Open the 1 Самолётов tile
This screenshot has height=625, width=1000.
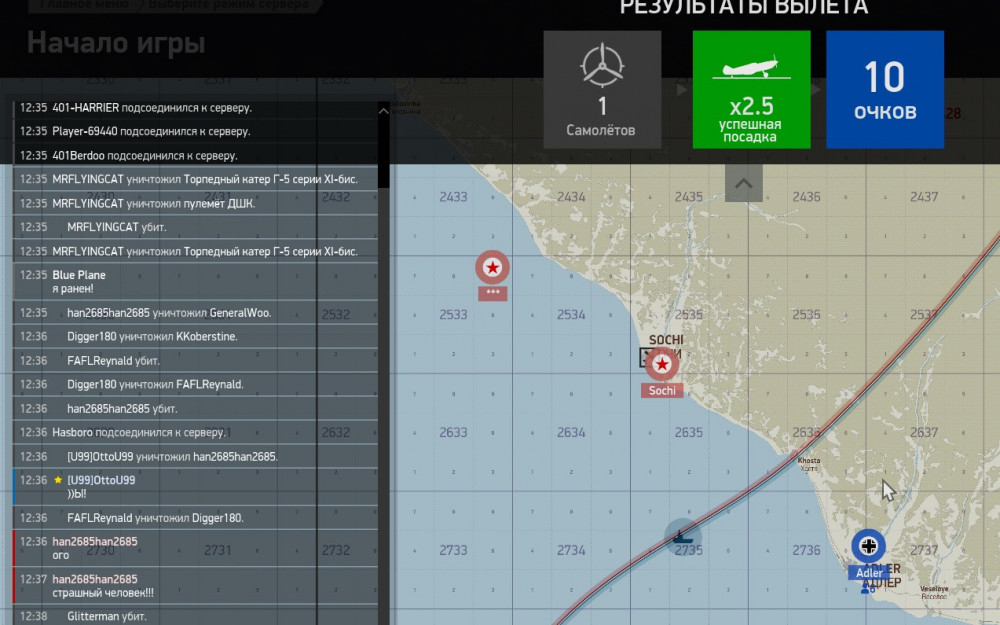pos(602,90)
